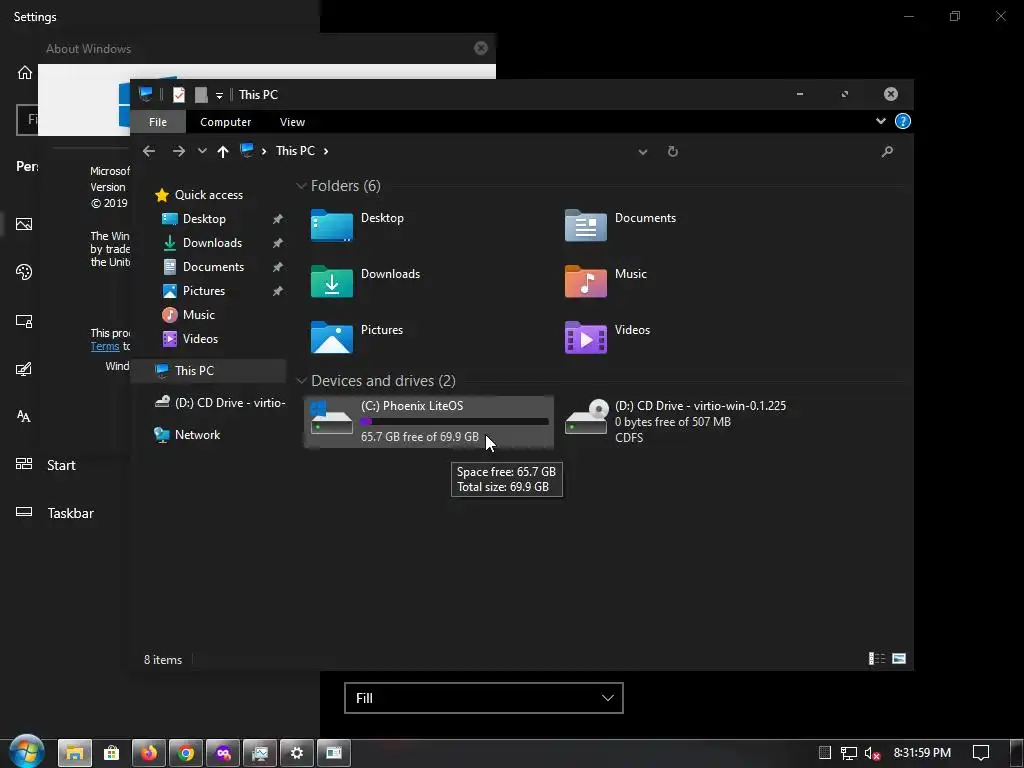The image size is (1024, 768).
Task: Select the Desktop folder icon in main pane
Action: tap(332, 225)
